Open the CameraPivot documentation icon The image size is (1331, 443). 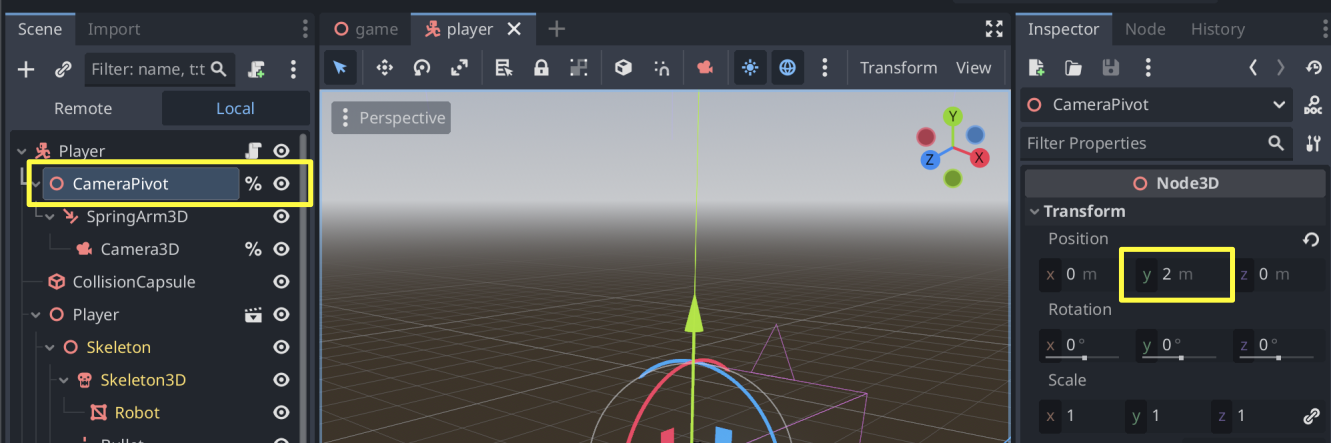[x=1313, y=105]
